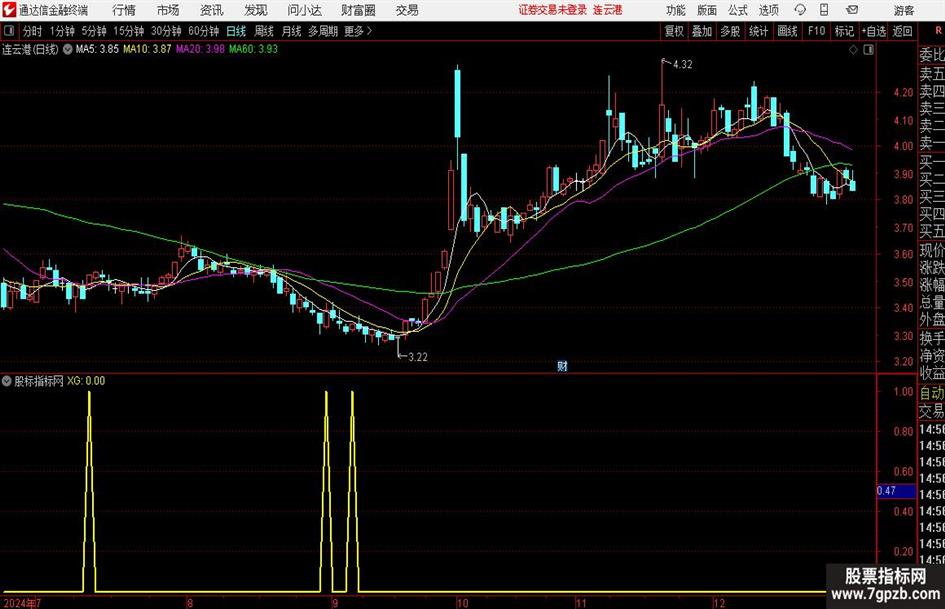
Task: Click the 返回 back button
Action: point(902,31)
